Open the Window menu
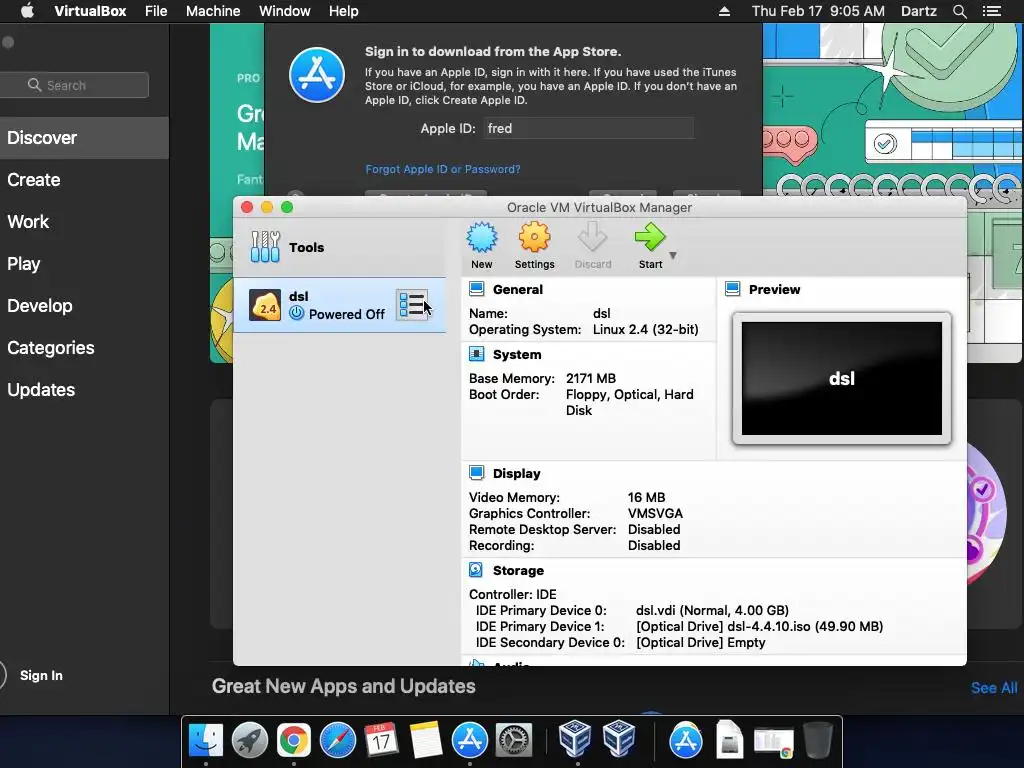1024x768 pixels. (x=285, y=11)
